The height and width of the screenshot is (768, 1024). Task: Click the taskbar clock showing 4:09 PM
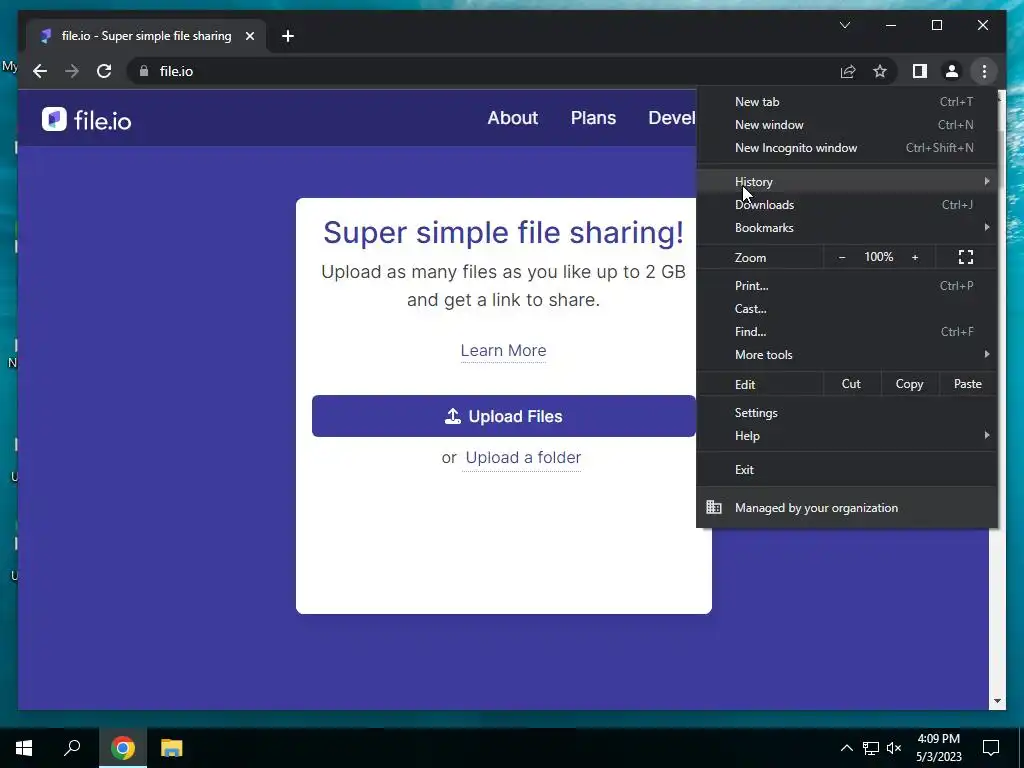point(938,748)
